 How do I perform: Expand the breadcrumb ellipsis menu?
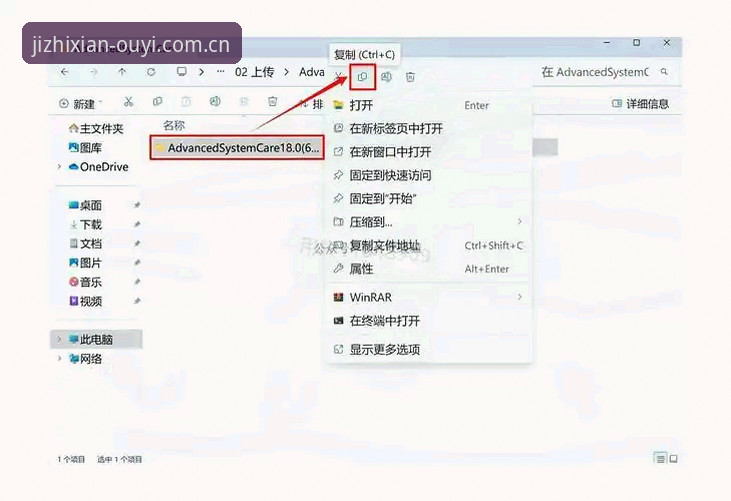tap(221, 72)
